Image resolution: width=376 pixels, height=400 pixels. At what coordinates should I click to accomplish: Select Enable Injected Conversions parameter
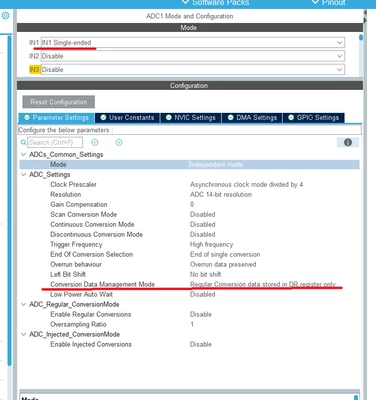point(91,345)
